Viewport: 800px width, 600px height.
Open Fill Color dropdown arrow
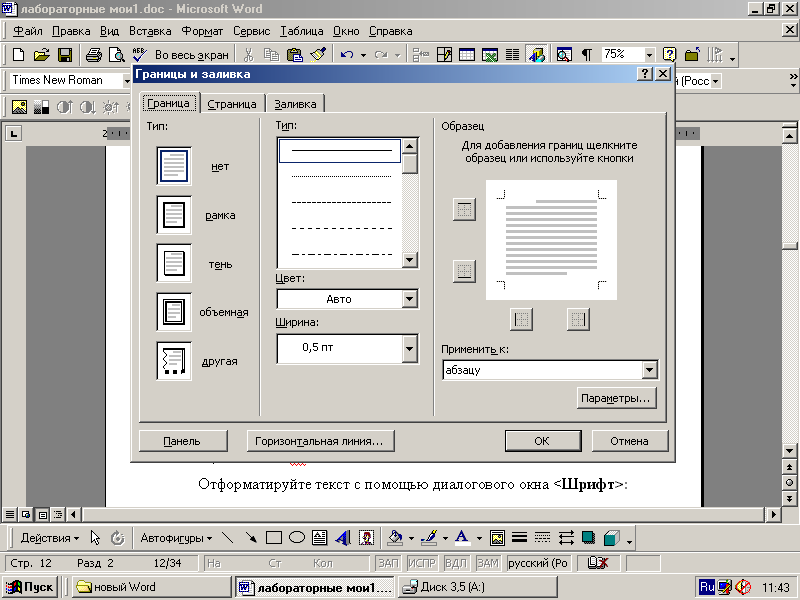coord(411,538)
